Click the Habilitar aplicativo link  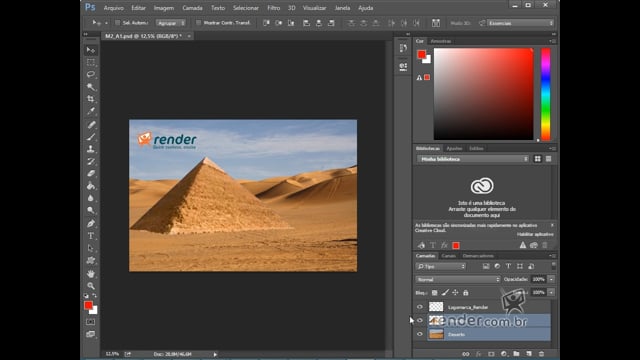pyautogui.click(x=535, y=234)
